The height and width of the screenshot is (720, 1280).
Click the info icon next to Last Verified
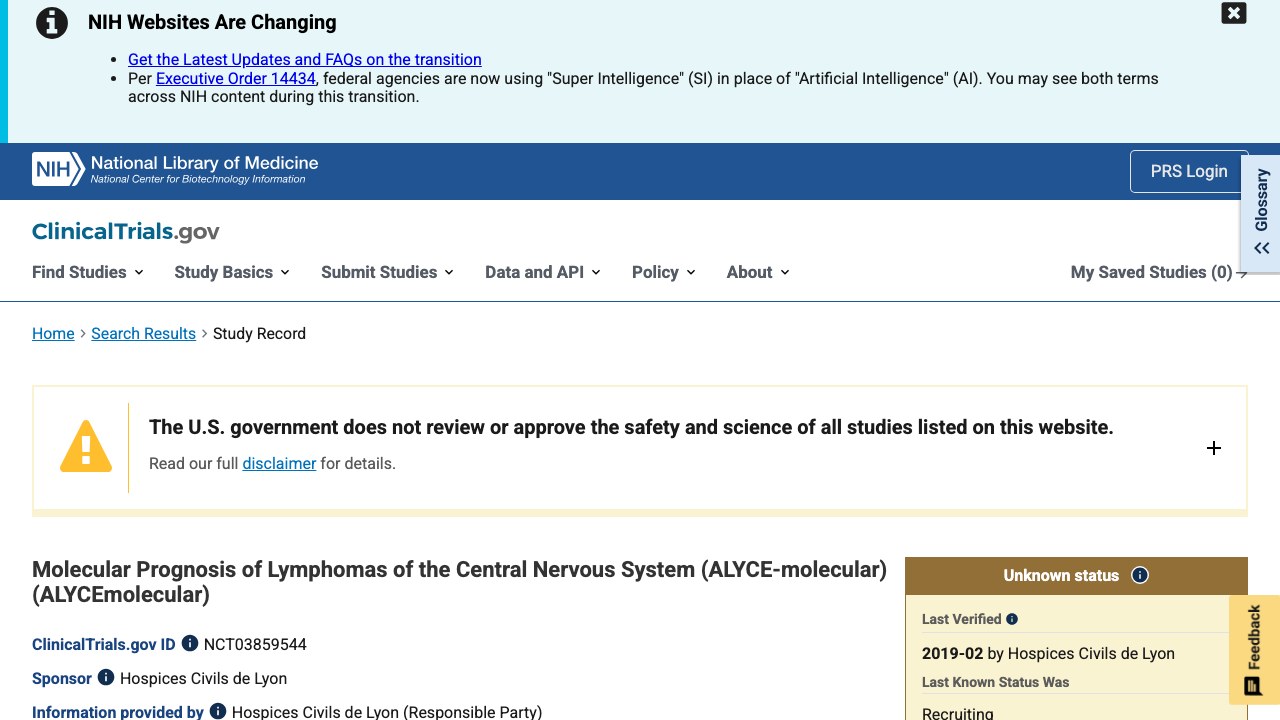[x=1012, y=619]
